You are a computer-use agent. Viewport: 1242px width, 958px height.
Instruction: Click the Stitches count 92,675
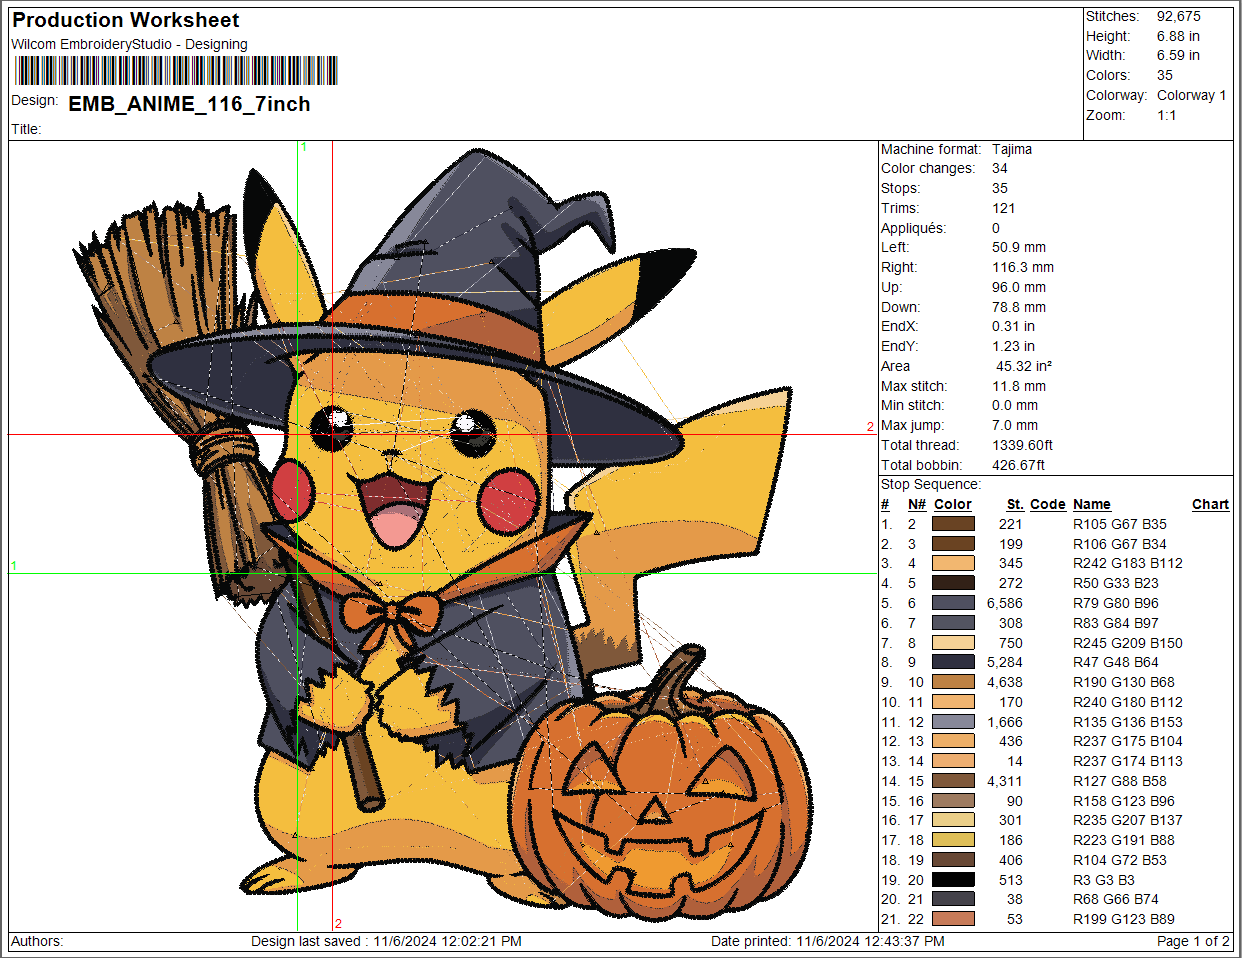click(1179, 16)
